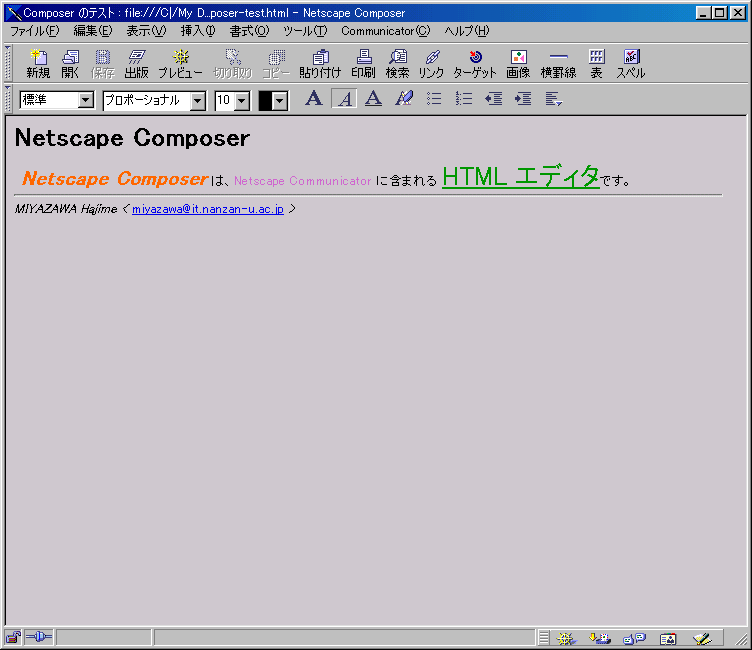Viewport: 752px width, 650px height.
Task: Toggle italic text formatting
Action: click(344, 99)
